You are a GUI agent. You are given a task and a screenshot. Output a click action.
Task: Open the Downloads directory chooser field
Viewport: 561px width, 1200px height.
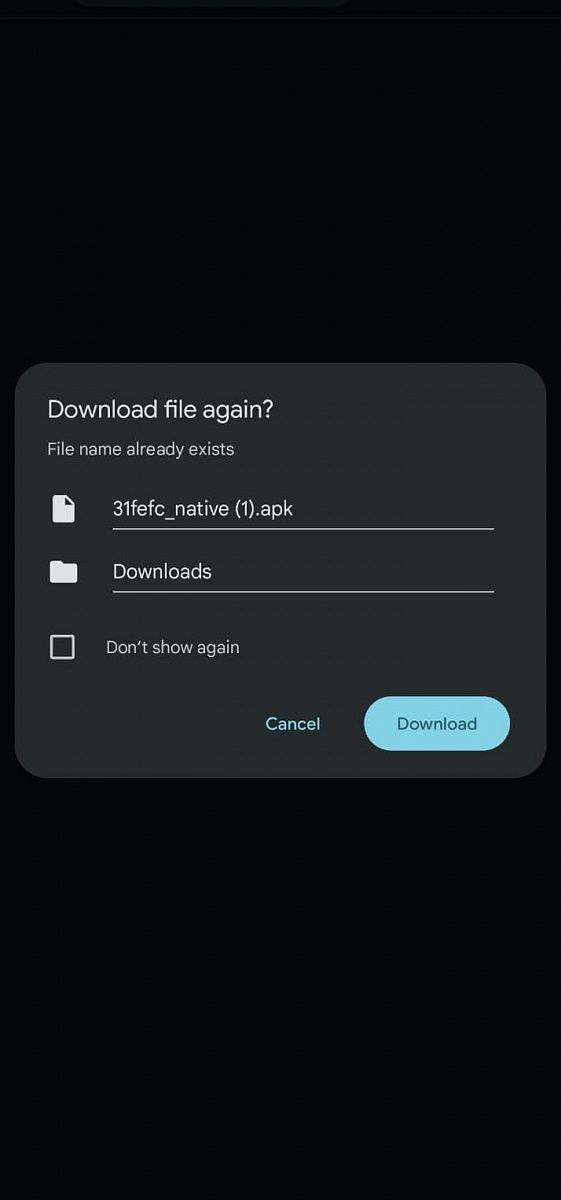coord(303,571)
